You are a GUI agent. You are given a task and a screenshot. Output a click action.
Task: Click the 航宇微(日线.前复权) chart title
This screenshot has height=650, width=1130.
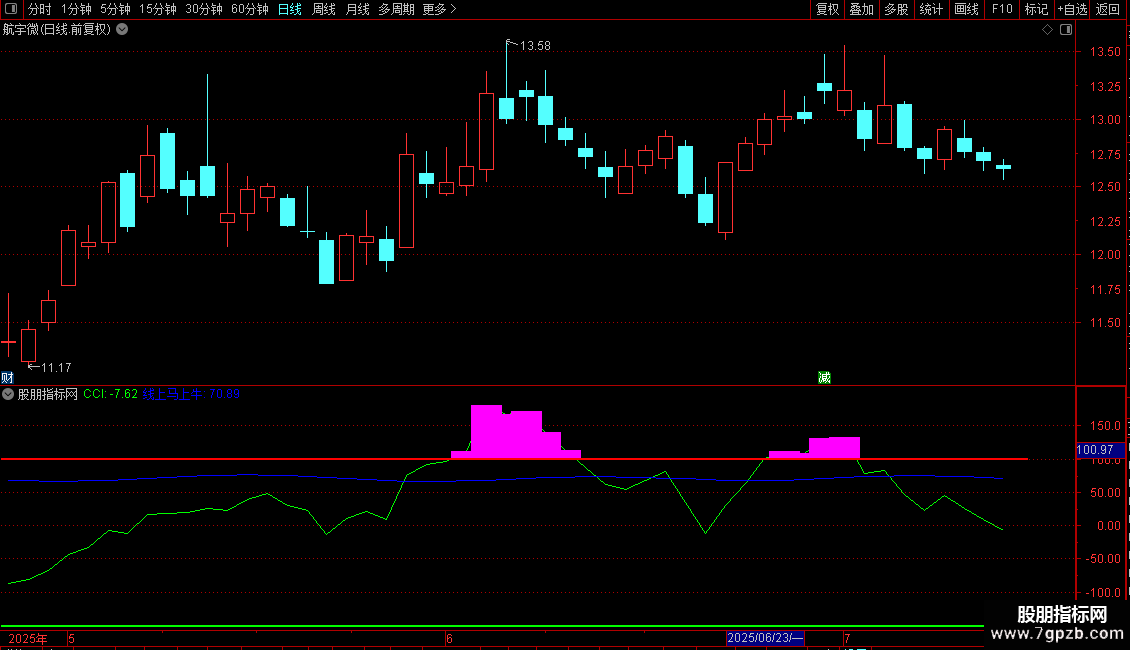pyautogui.click(x=57, y=30)
